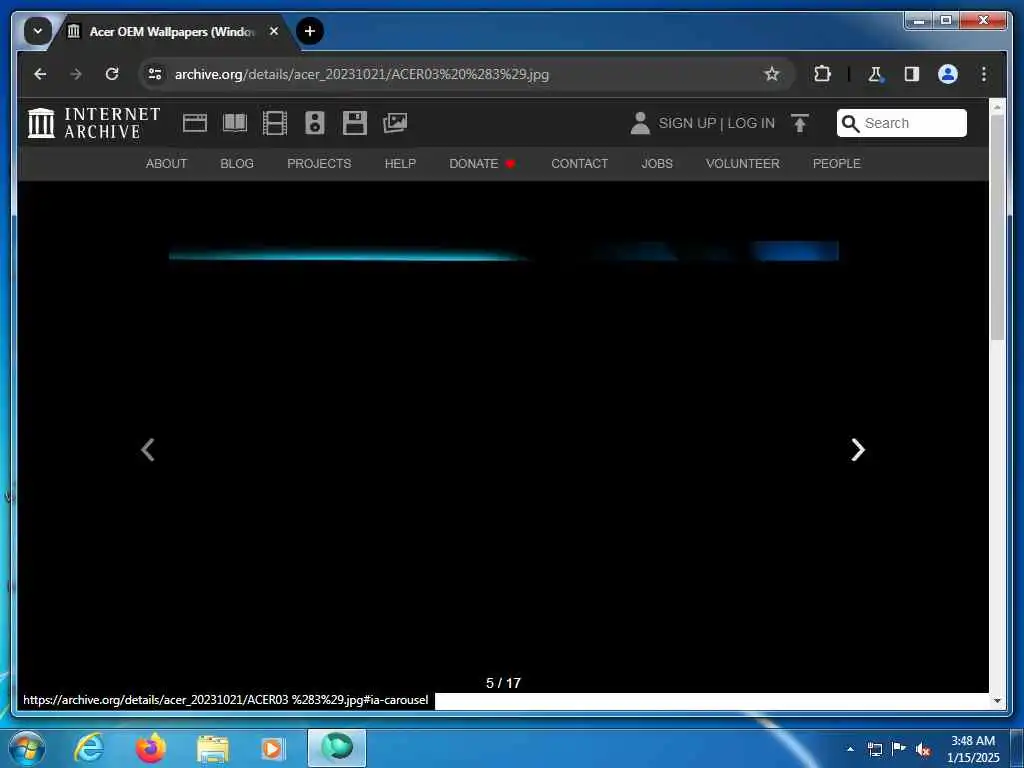Image resolution: width=1024 pixels, height=768 pixels.
Task: Go back with the browser back arrow
Action: point(40,74)
